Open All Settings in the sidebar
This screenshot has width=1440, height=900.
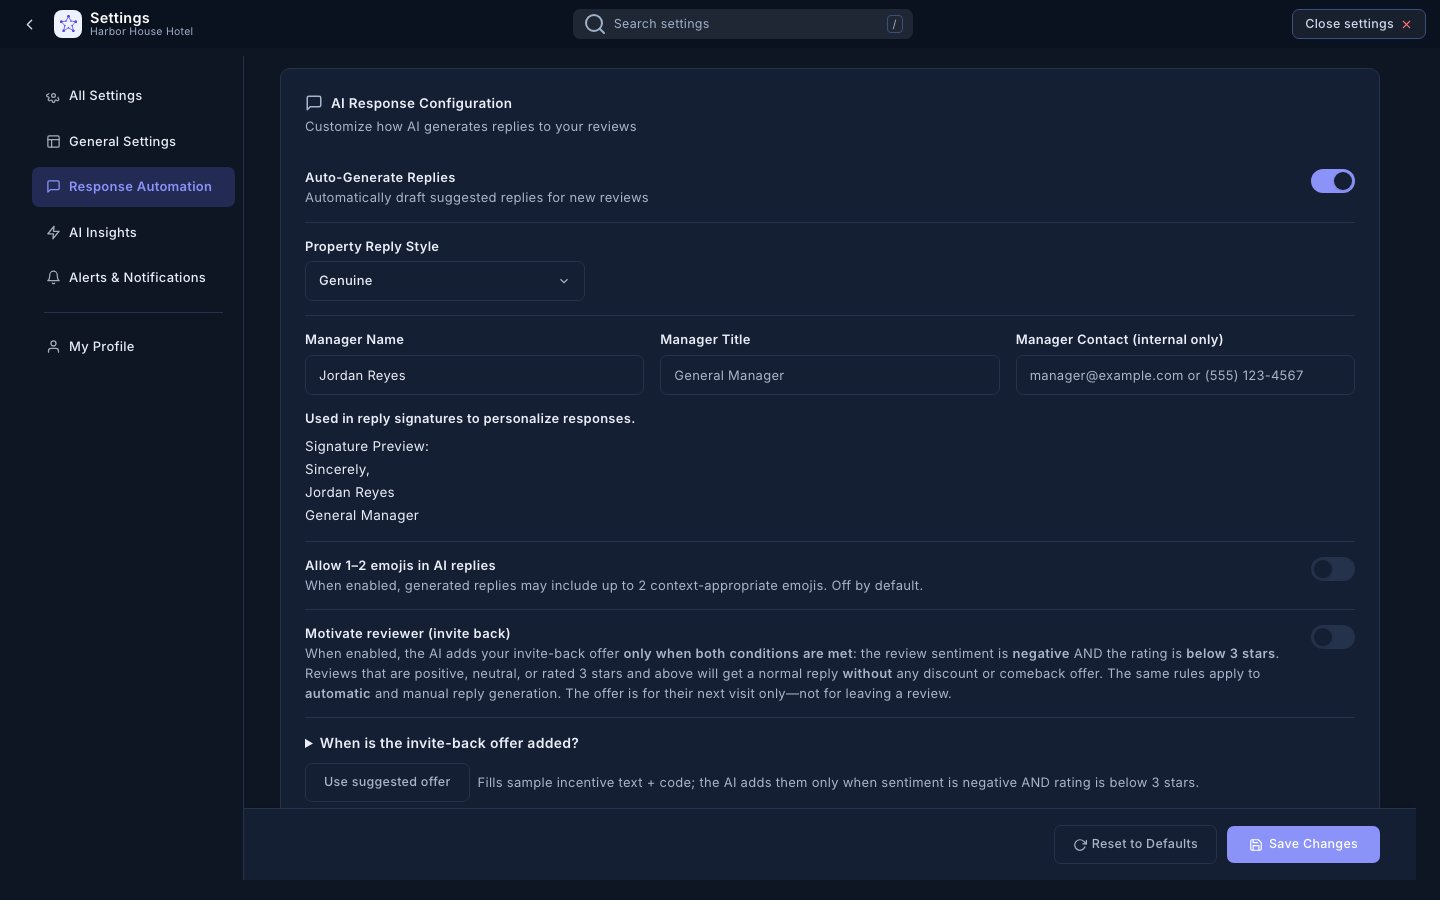point(133,96)
